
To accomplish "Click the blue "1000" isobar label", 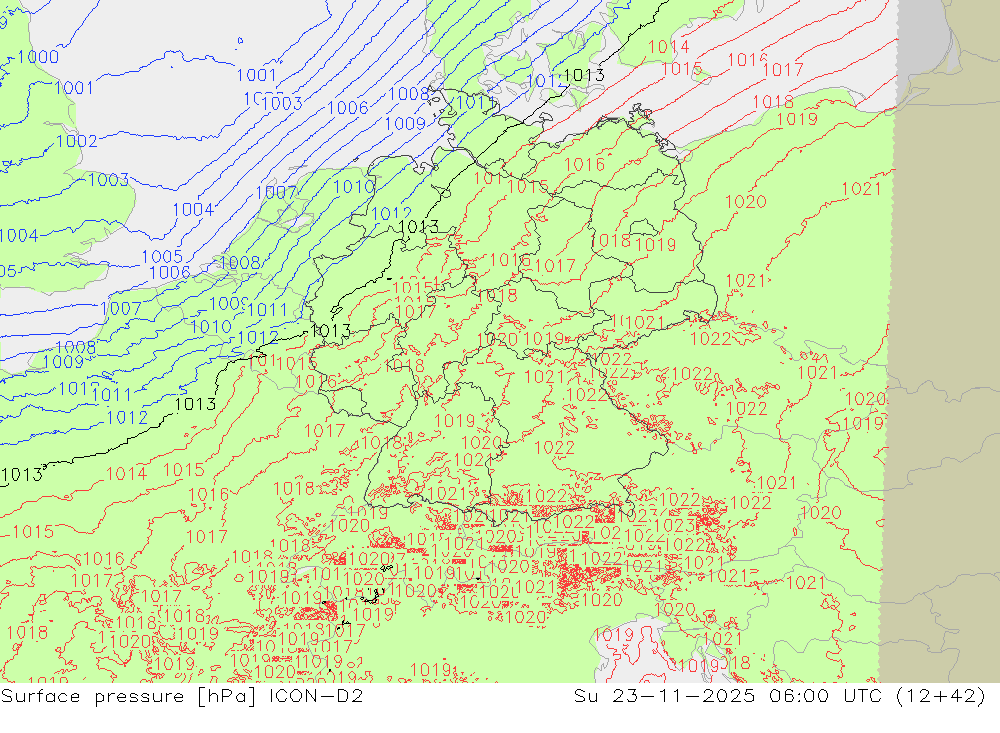I will (x=38, y=57).
